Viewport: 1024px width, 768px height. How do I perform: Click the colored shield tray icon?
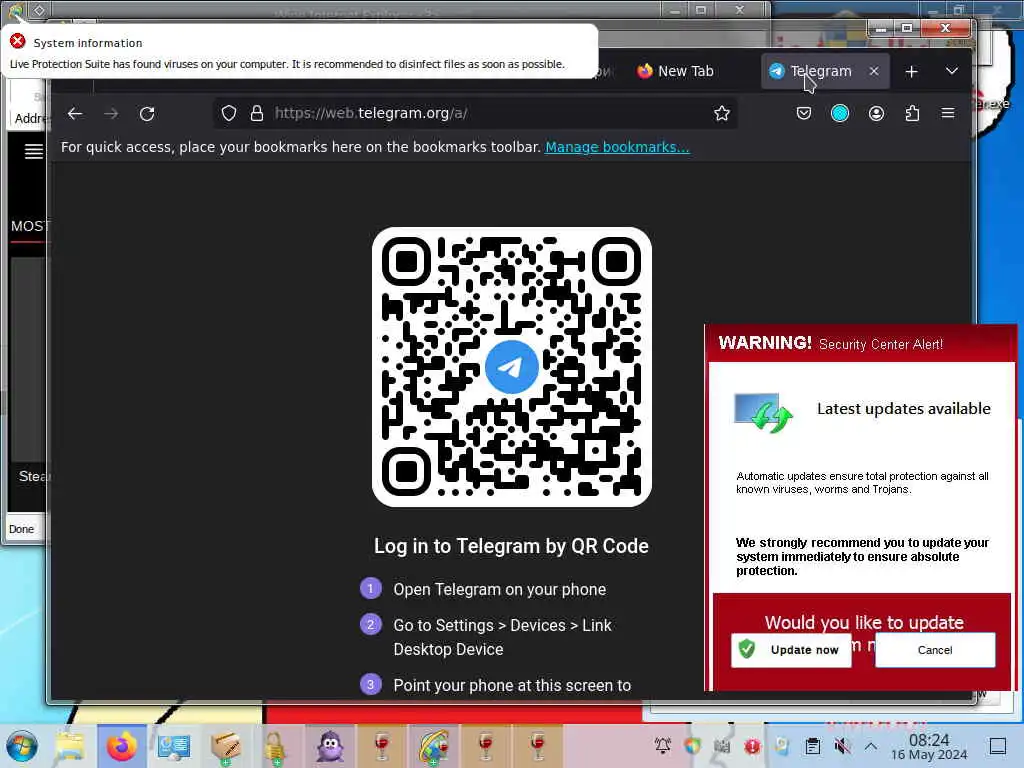point(692,745)
